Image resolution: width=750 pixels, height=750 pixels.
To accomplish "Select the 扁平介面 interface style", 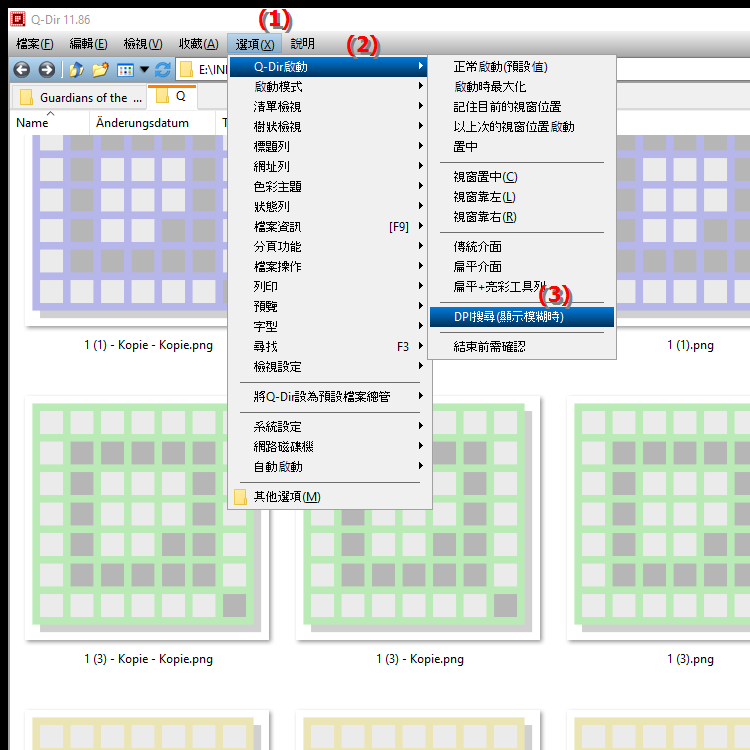I will pos(521,266).
